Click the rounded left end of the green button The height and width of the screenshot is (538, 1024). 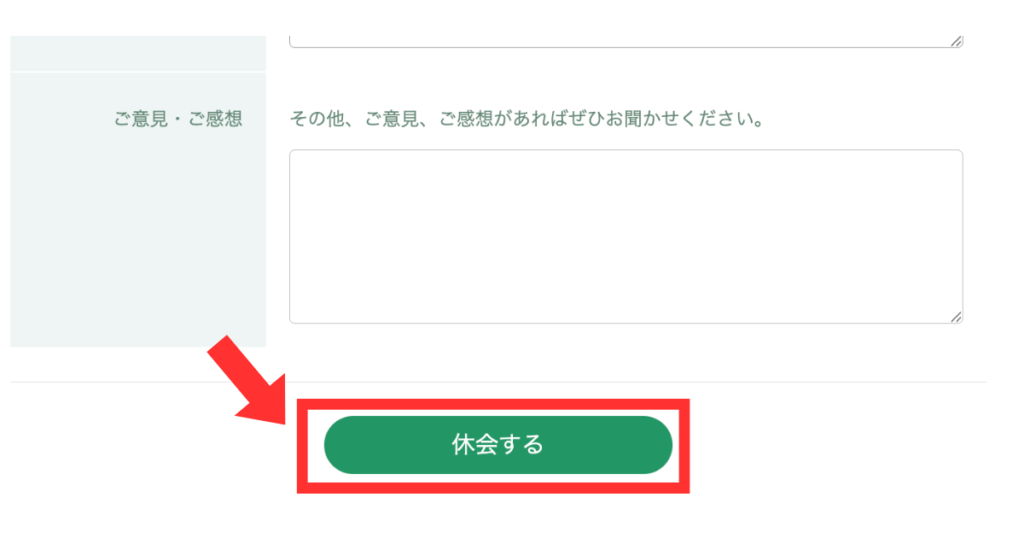[340, 445]
